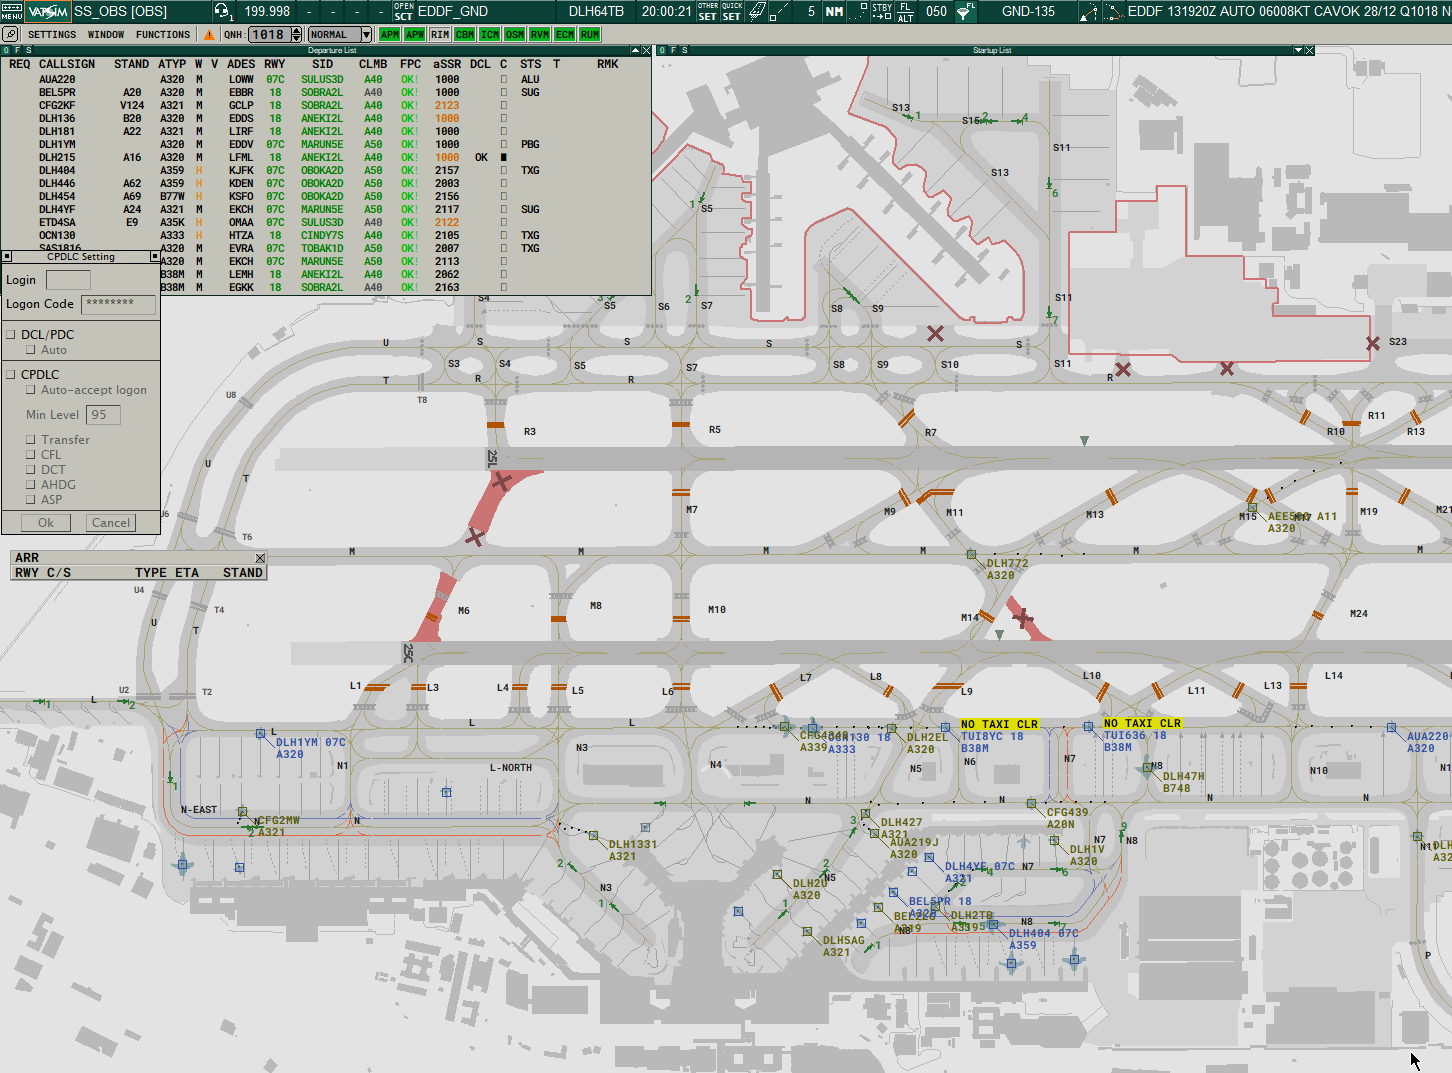The width and height of the screenshot is (1452, 1073).
Task: Click the F button in Departure List header
Action: pyautogui.click(x=18, y=50)
